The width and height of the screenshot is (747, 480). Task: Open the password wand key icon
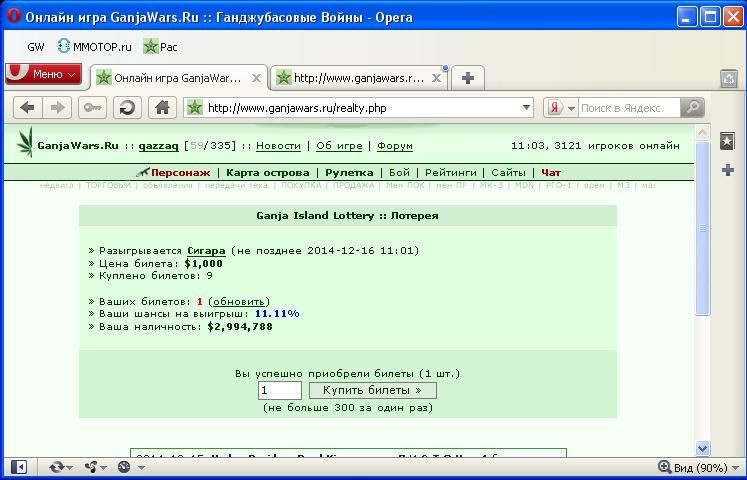92,108
